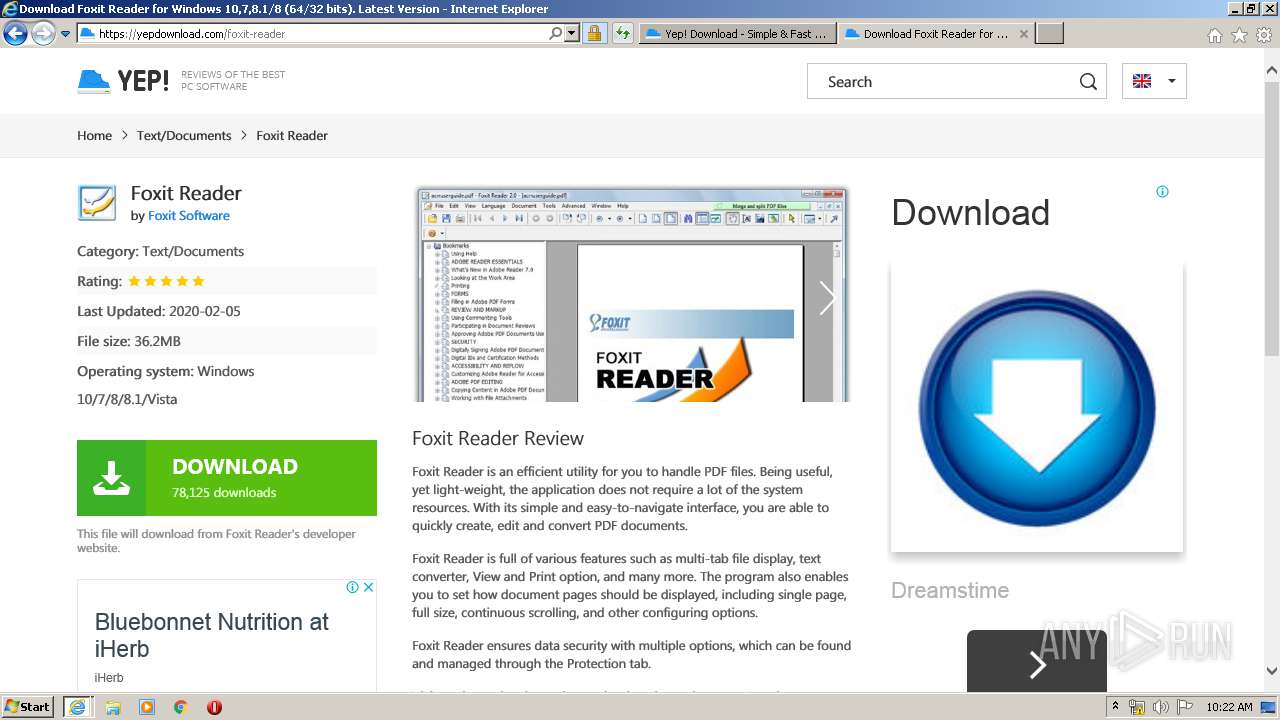Click the network tray icon

tap(1137, 707)
